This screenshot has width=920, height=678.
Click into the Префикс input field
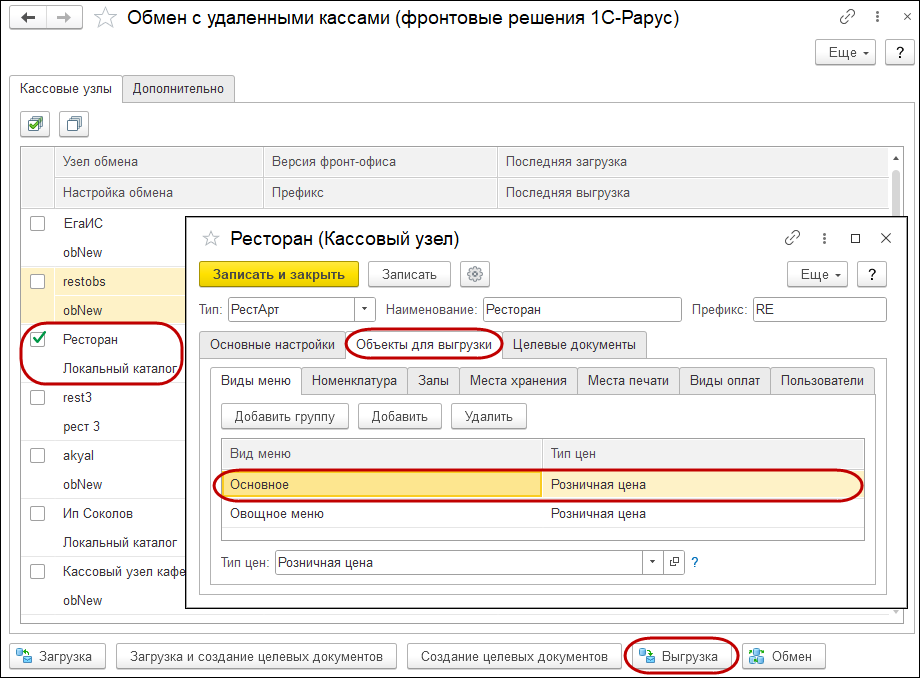tap(820, 309)
